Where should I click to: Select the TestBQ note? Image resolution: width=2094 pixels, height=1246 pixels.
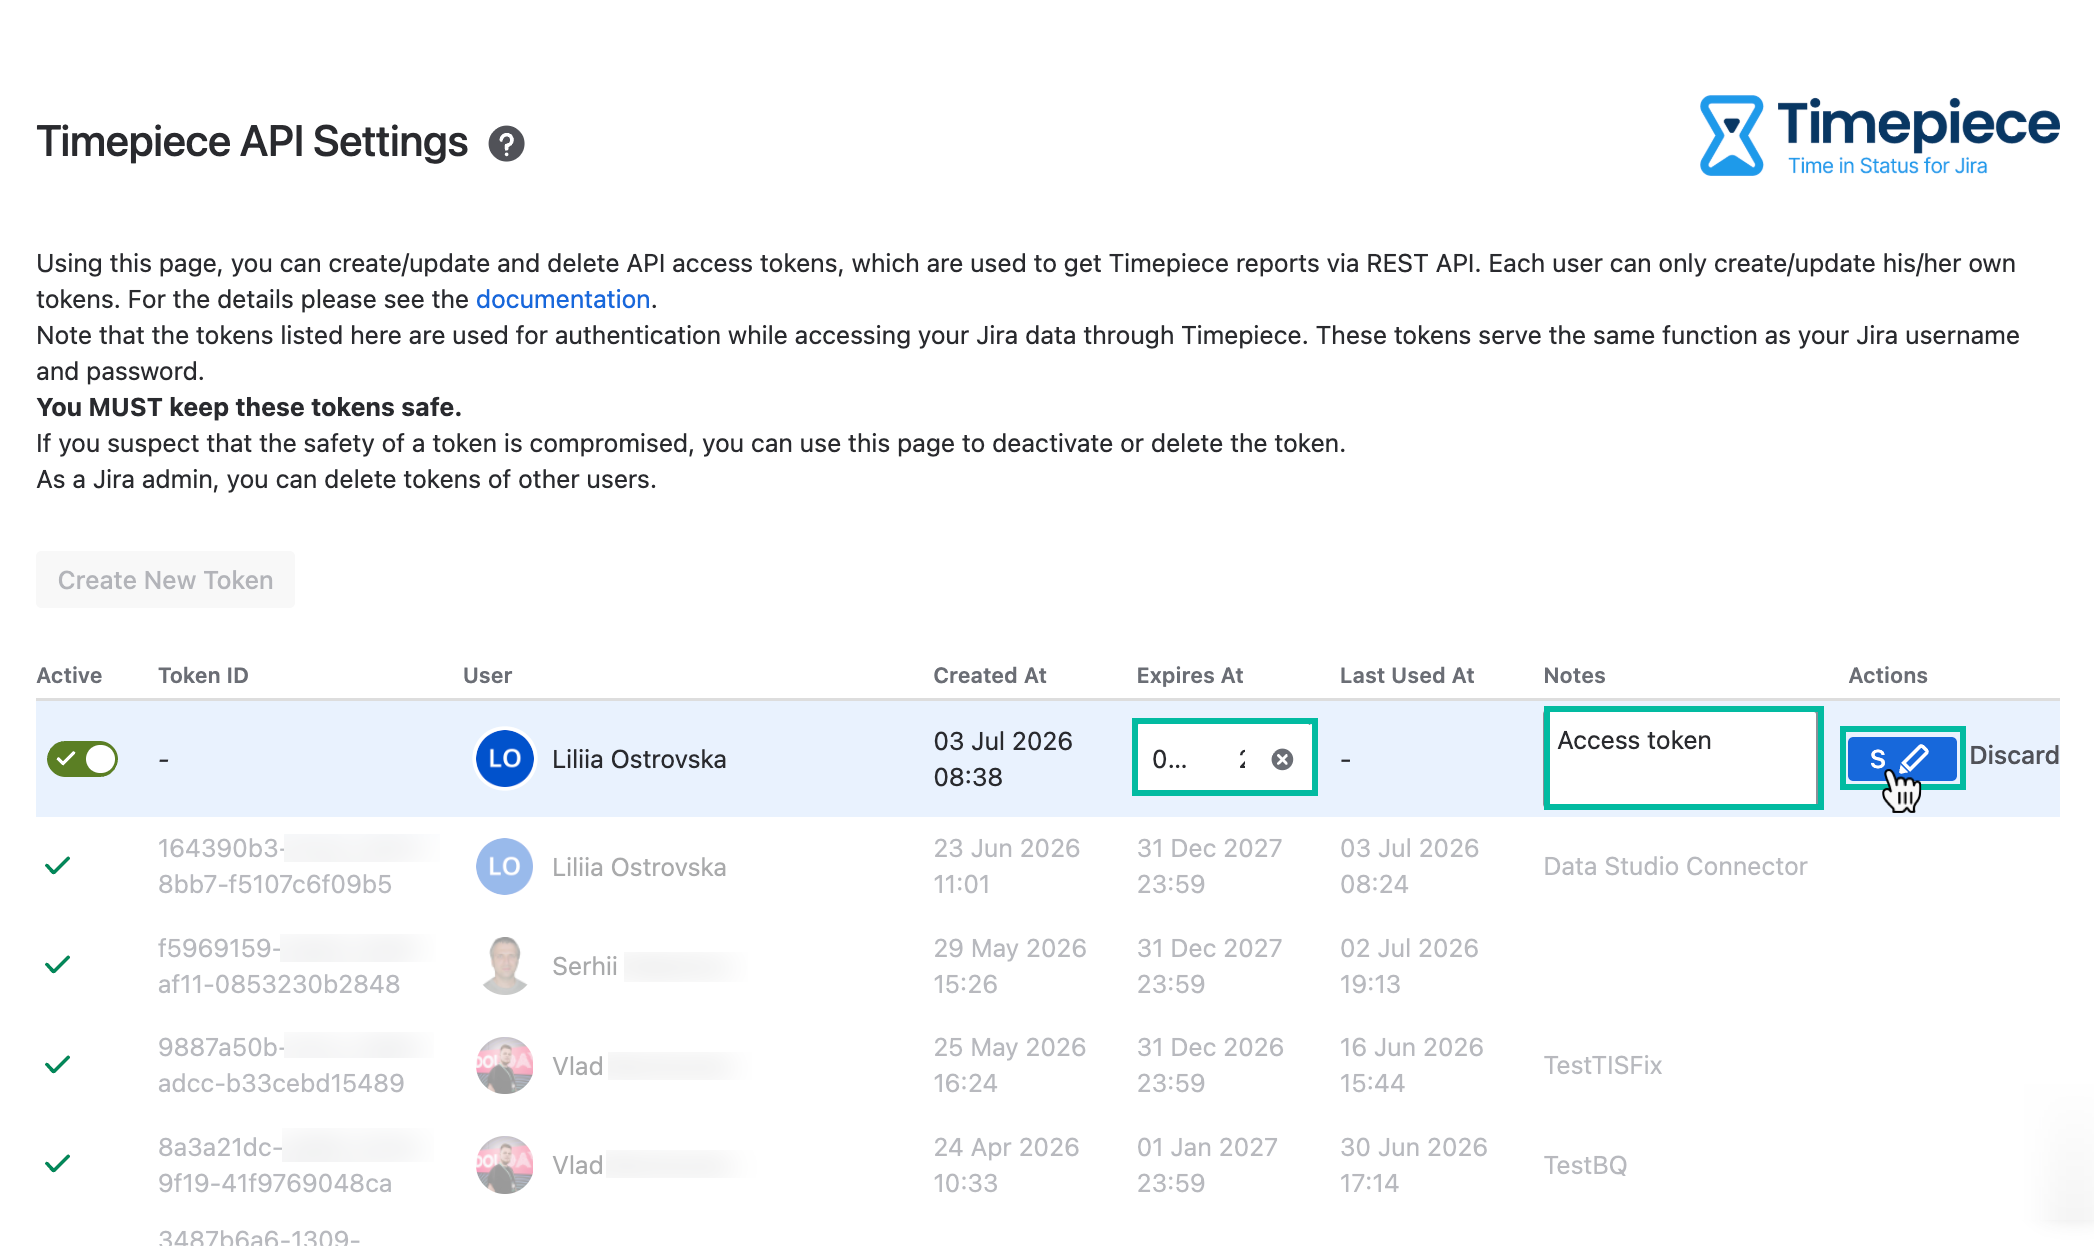pyautogui.click(x=1585, y=1165)
